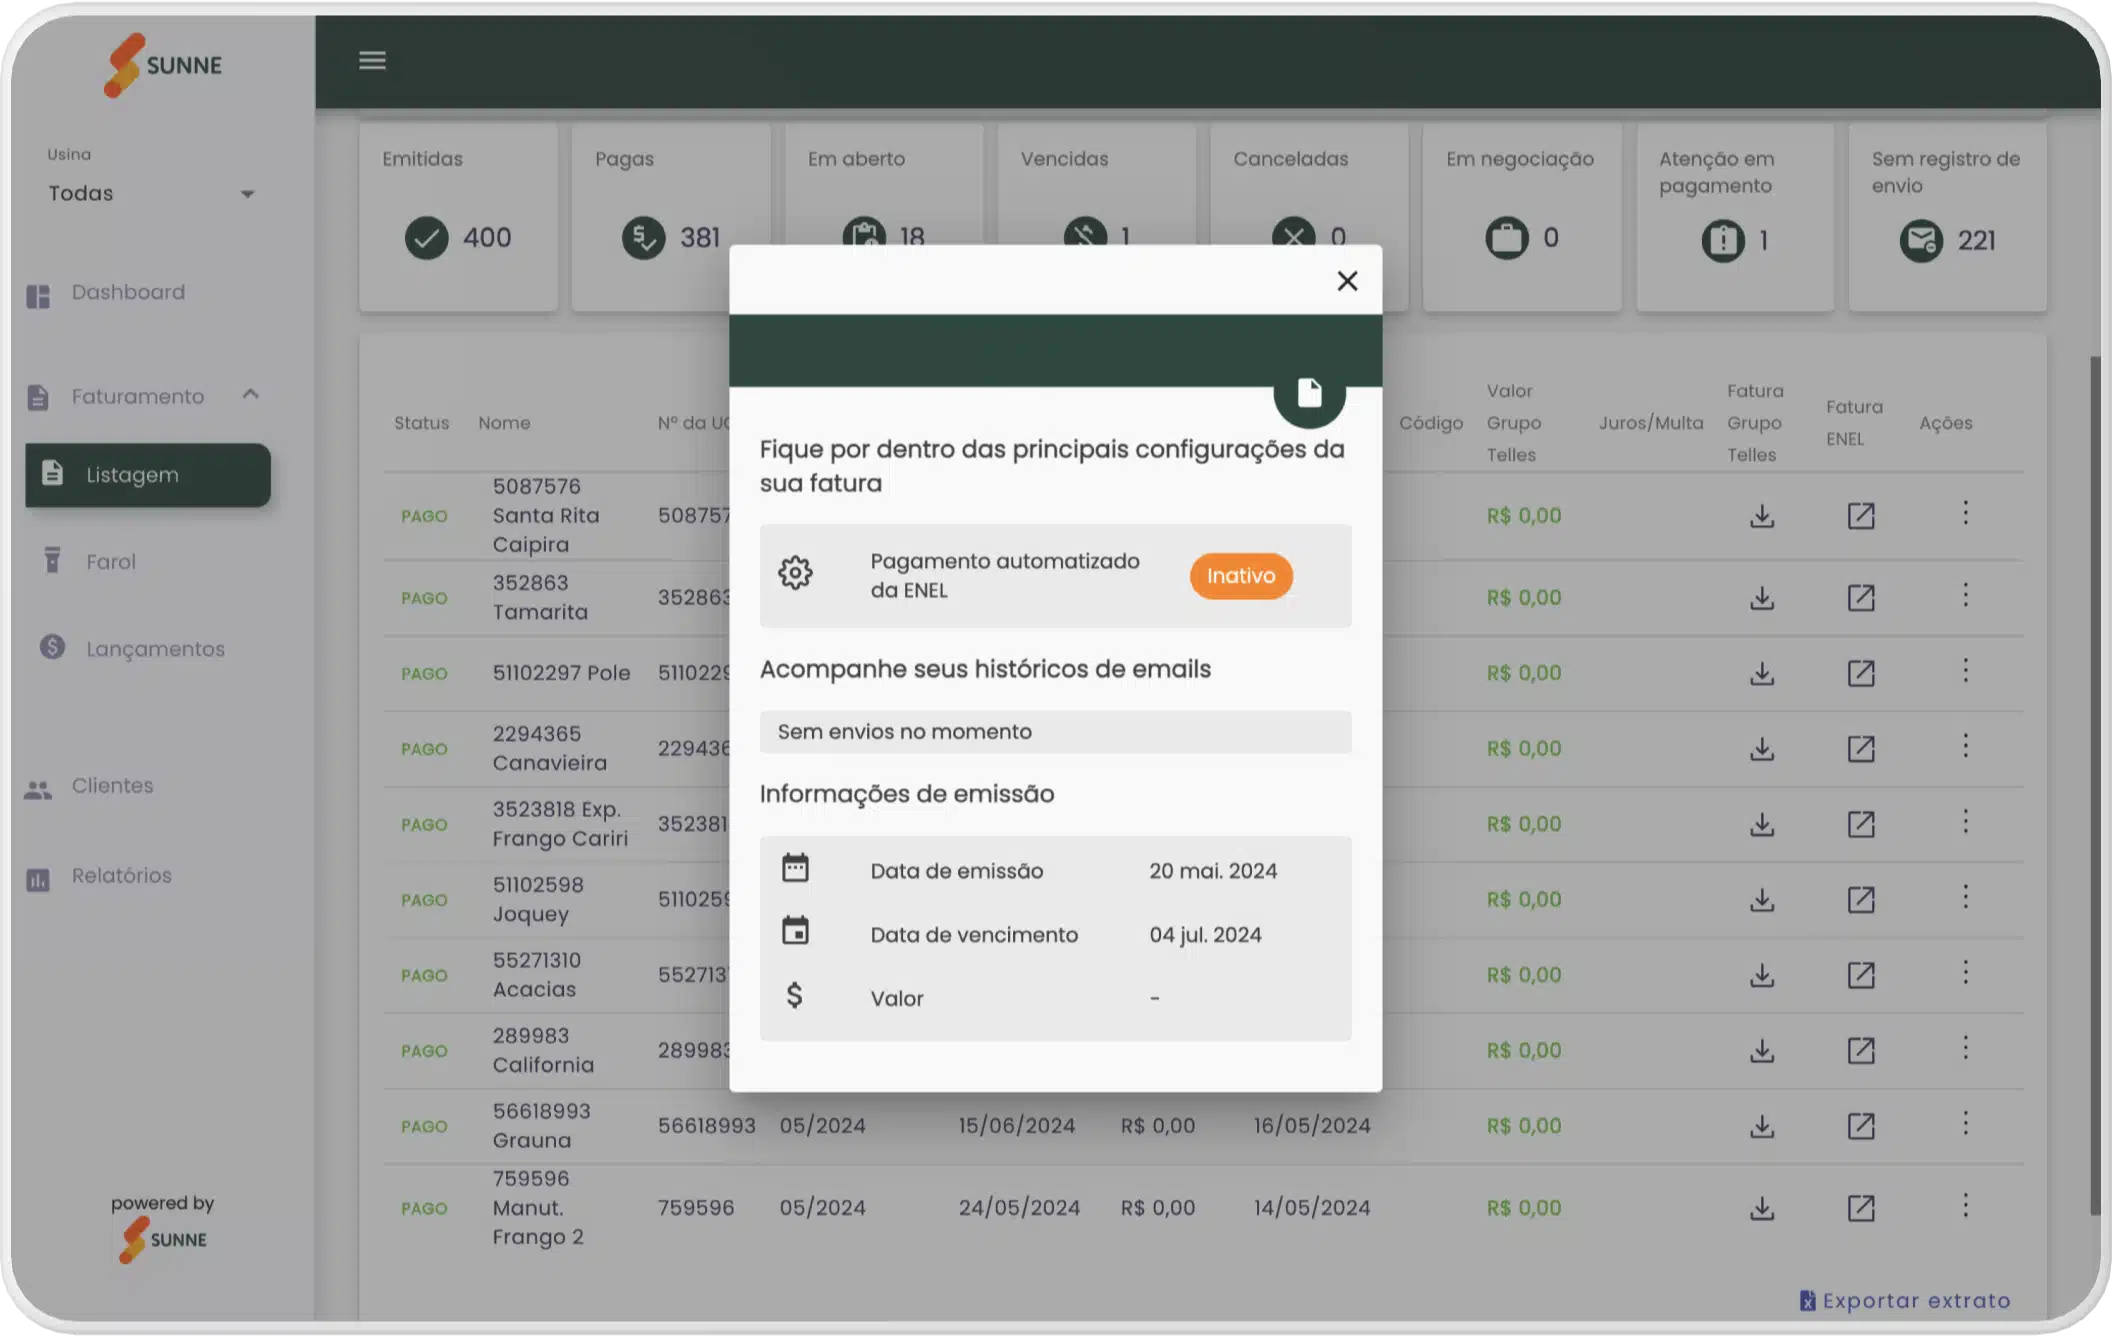Image resolution: width=2112 pixels, height=1337 pixels.
Task: Click the page vertical scrollbar
Action: click(x=2095, y=785)
